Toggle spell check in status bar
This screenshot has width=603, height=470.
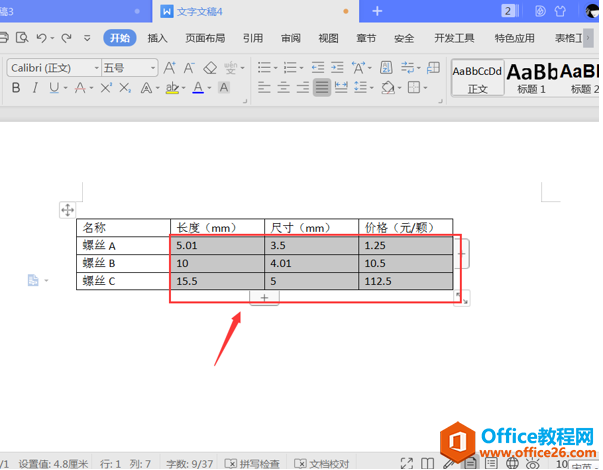(252, 464)
